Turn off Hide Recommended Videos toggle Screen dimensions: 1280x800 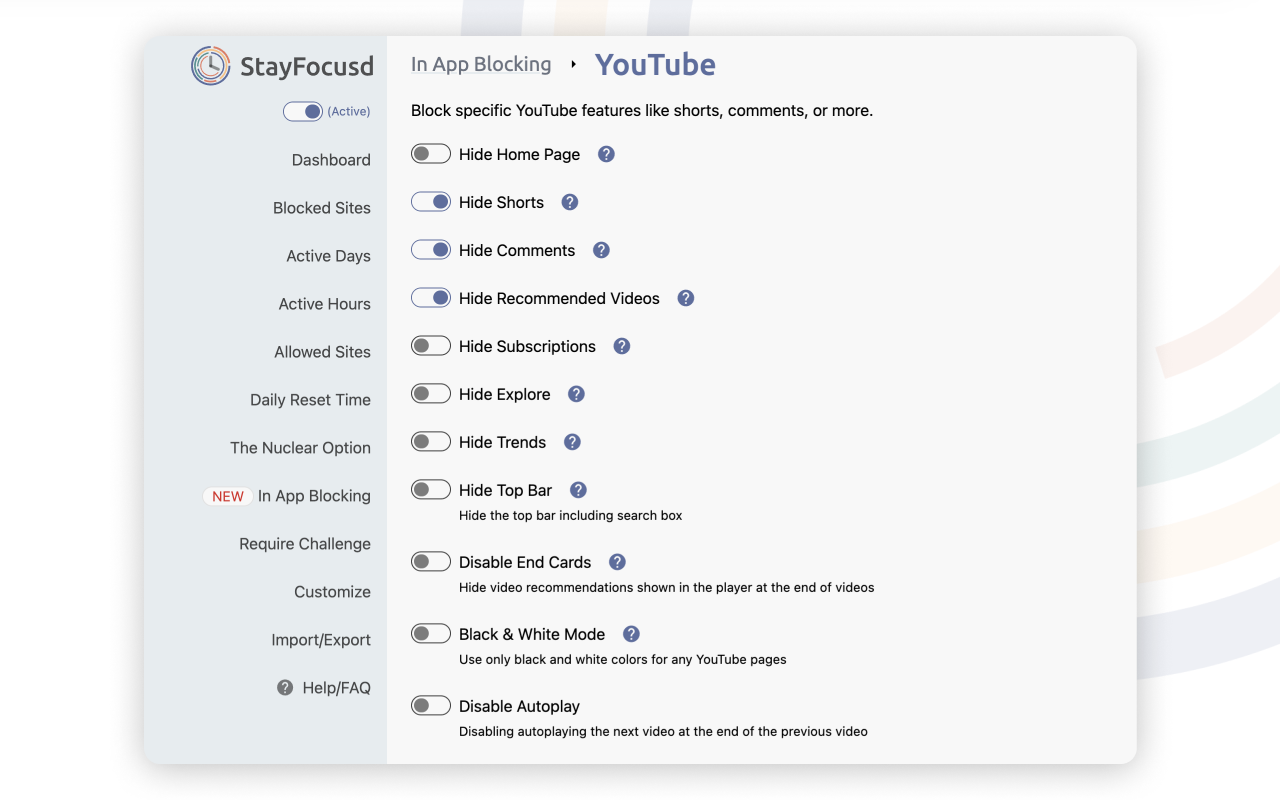click(x=431, y=298)
